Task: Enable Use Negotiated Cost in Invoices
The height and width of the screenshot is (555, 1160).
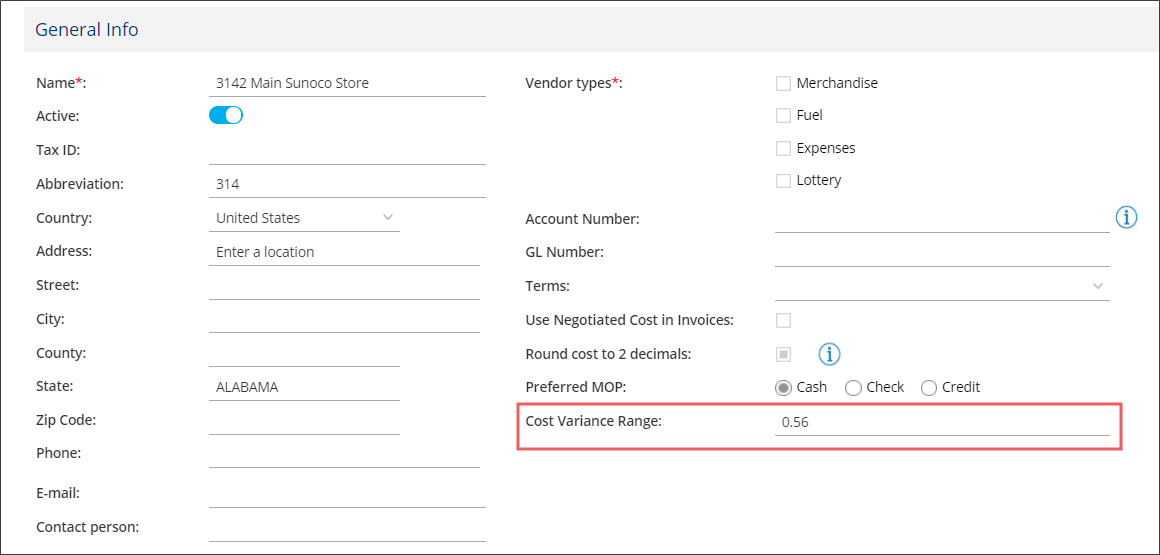Action: pyautogui.click(x=783, y=320)
